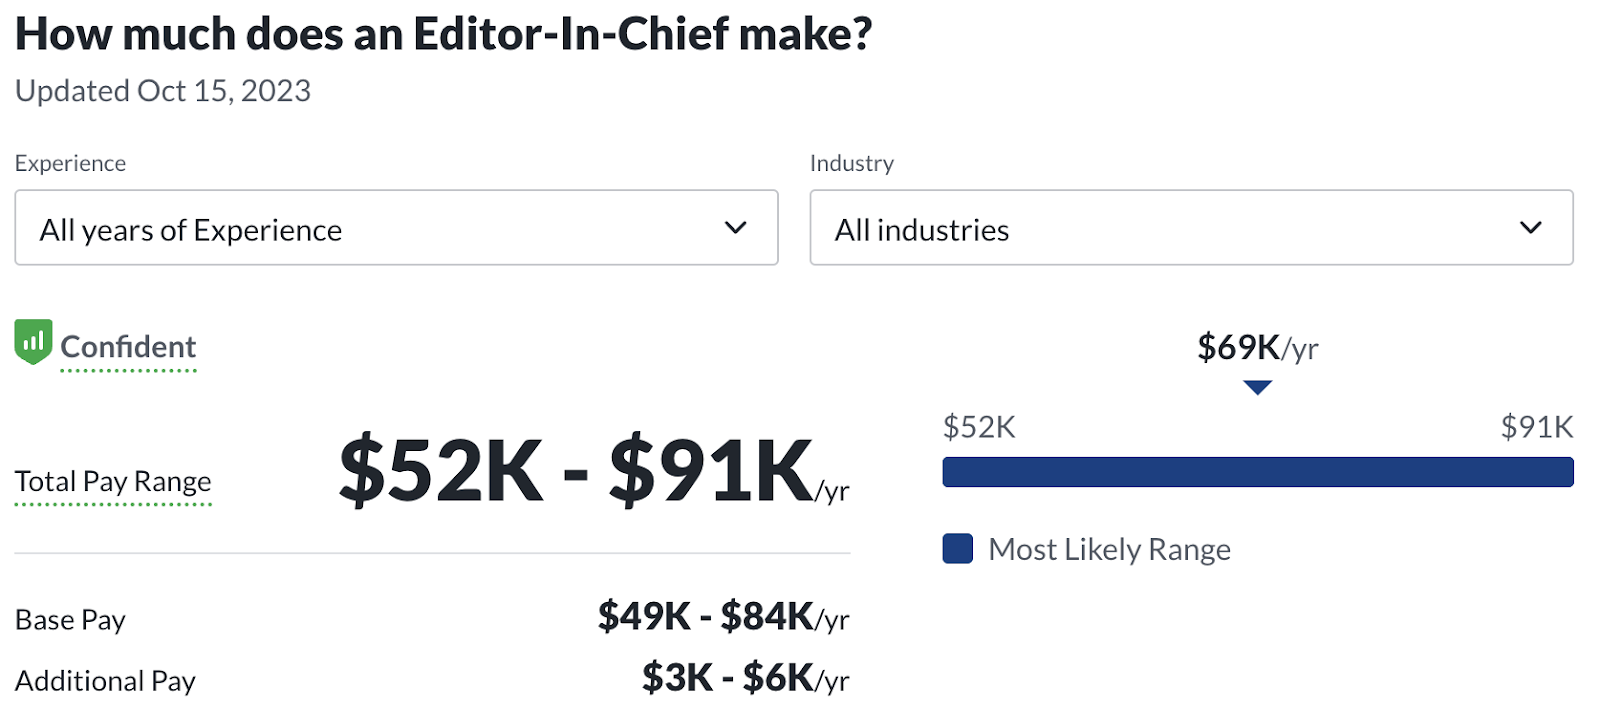
Task: Click the Most Likely Range blue swatch
Action: 957,549
